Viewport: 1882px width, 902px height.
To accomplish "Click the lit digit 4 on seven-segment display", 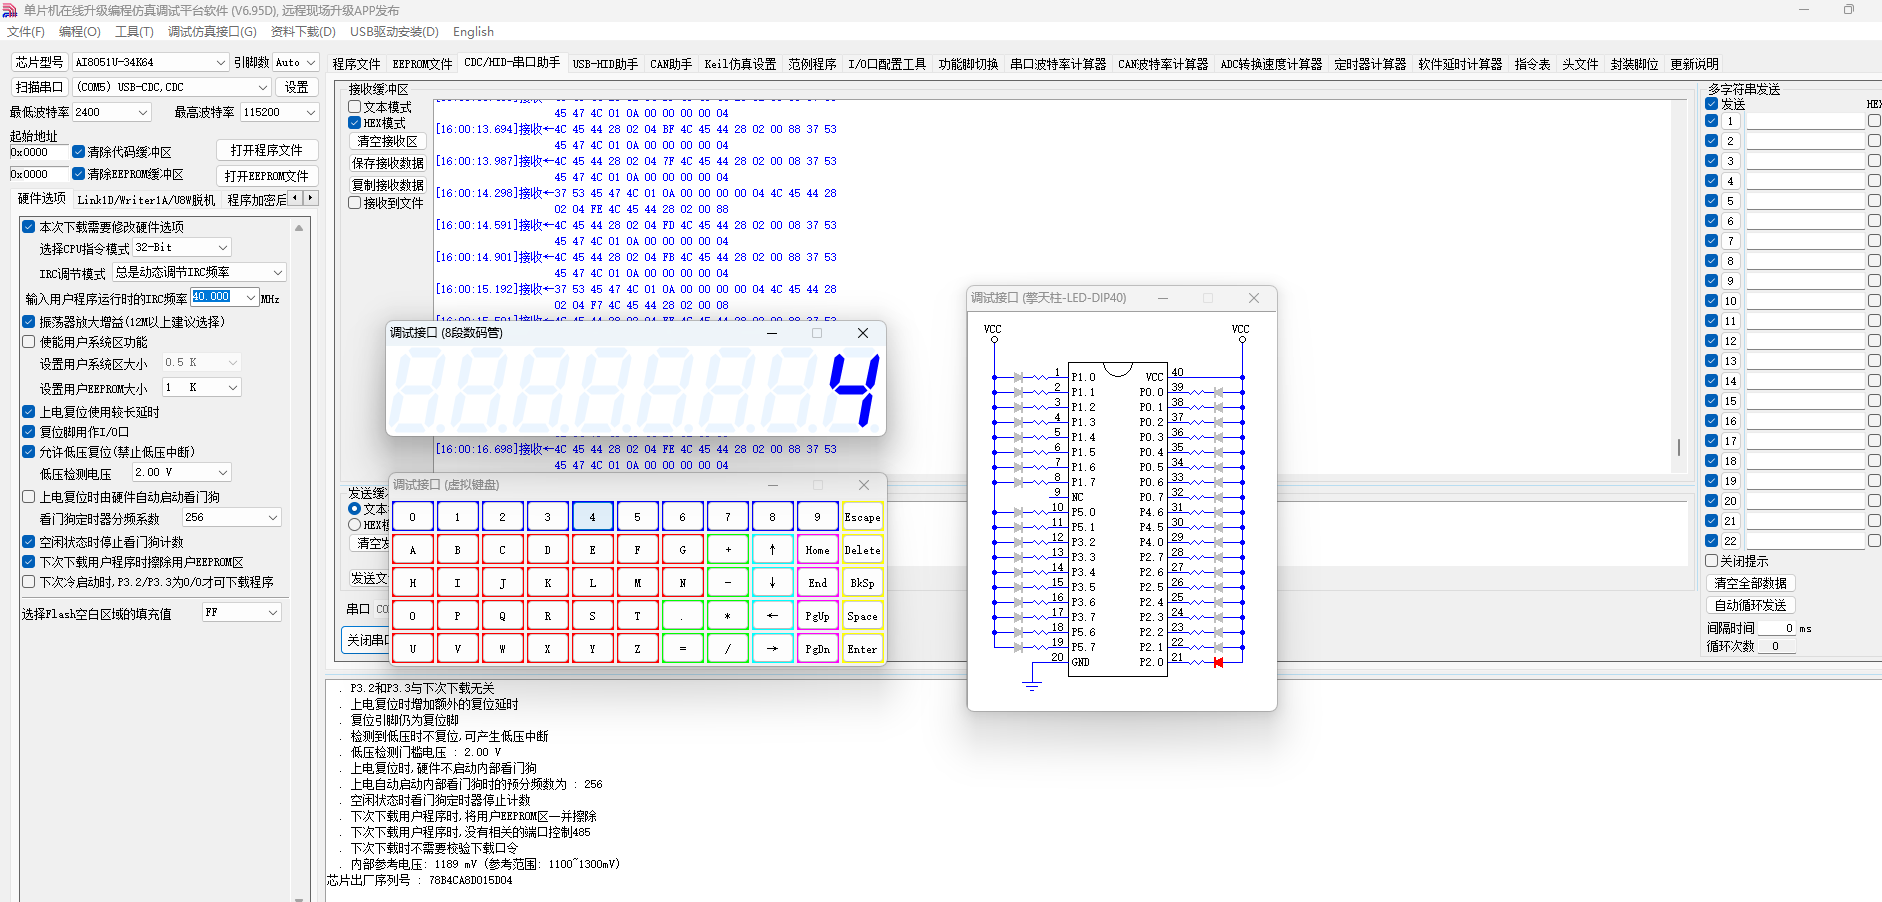I will [x=854, y=391].
